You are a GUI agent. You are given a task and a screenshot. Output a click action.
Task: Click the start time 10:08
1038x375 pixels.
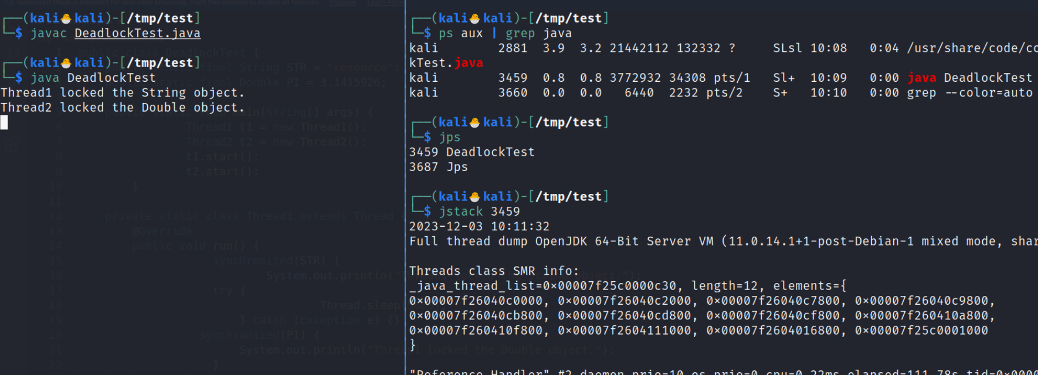(x=828, y=48)
